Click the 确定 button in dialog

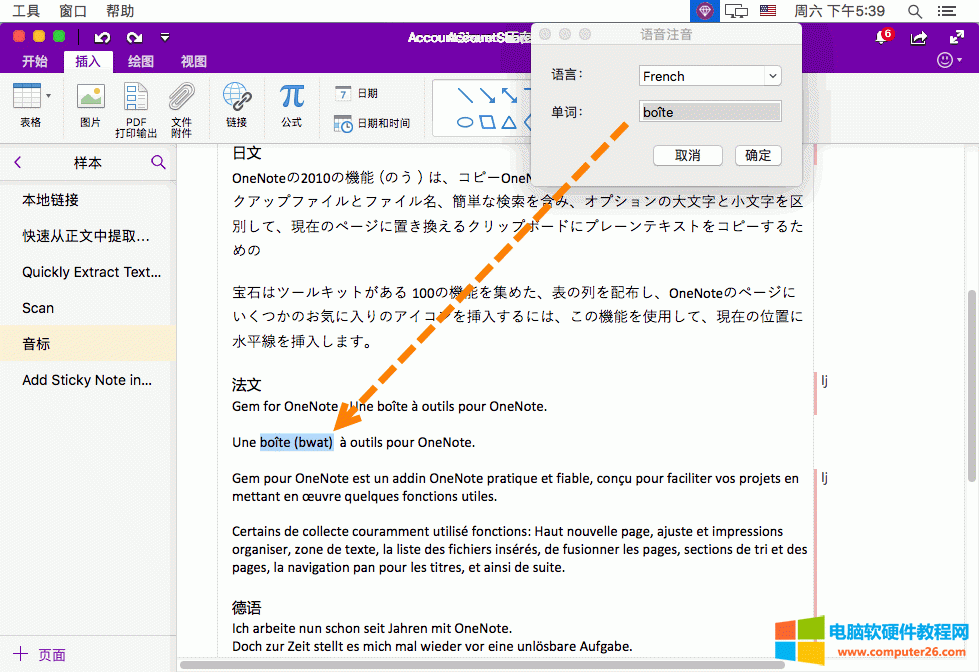[758, 155]
